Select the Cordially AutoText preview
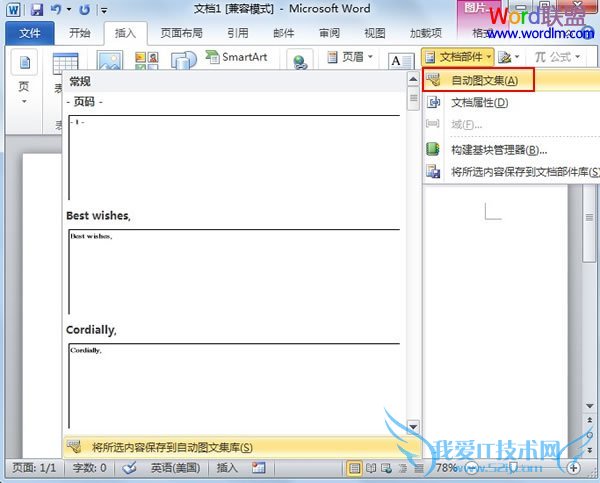The image size is (600, 483). (x=234, y=385)
